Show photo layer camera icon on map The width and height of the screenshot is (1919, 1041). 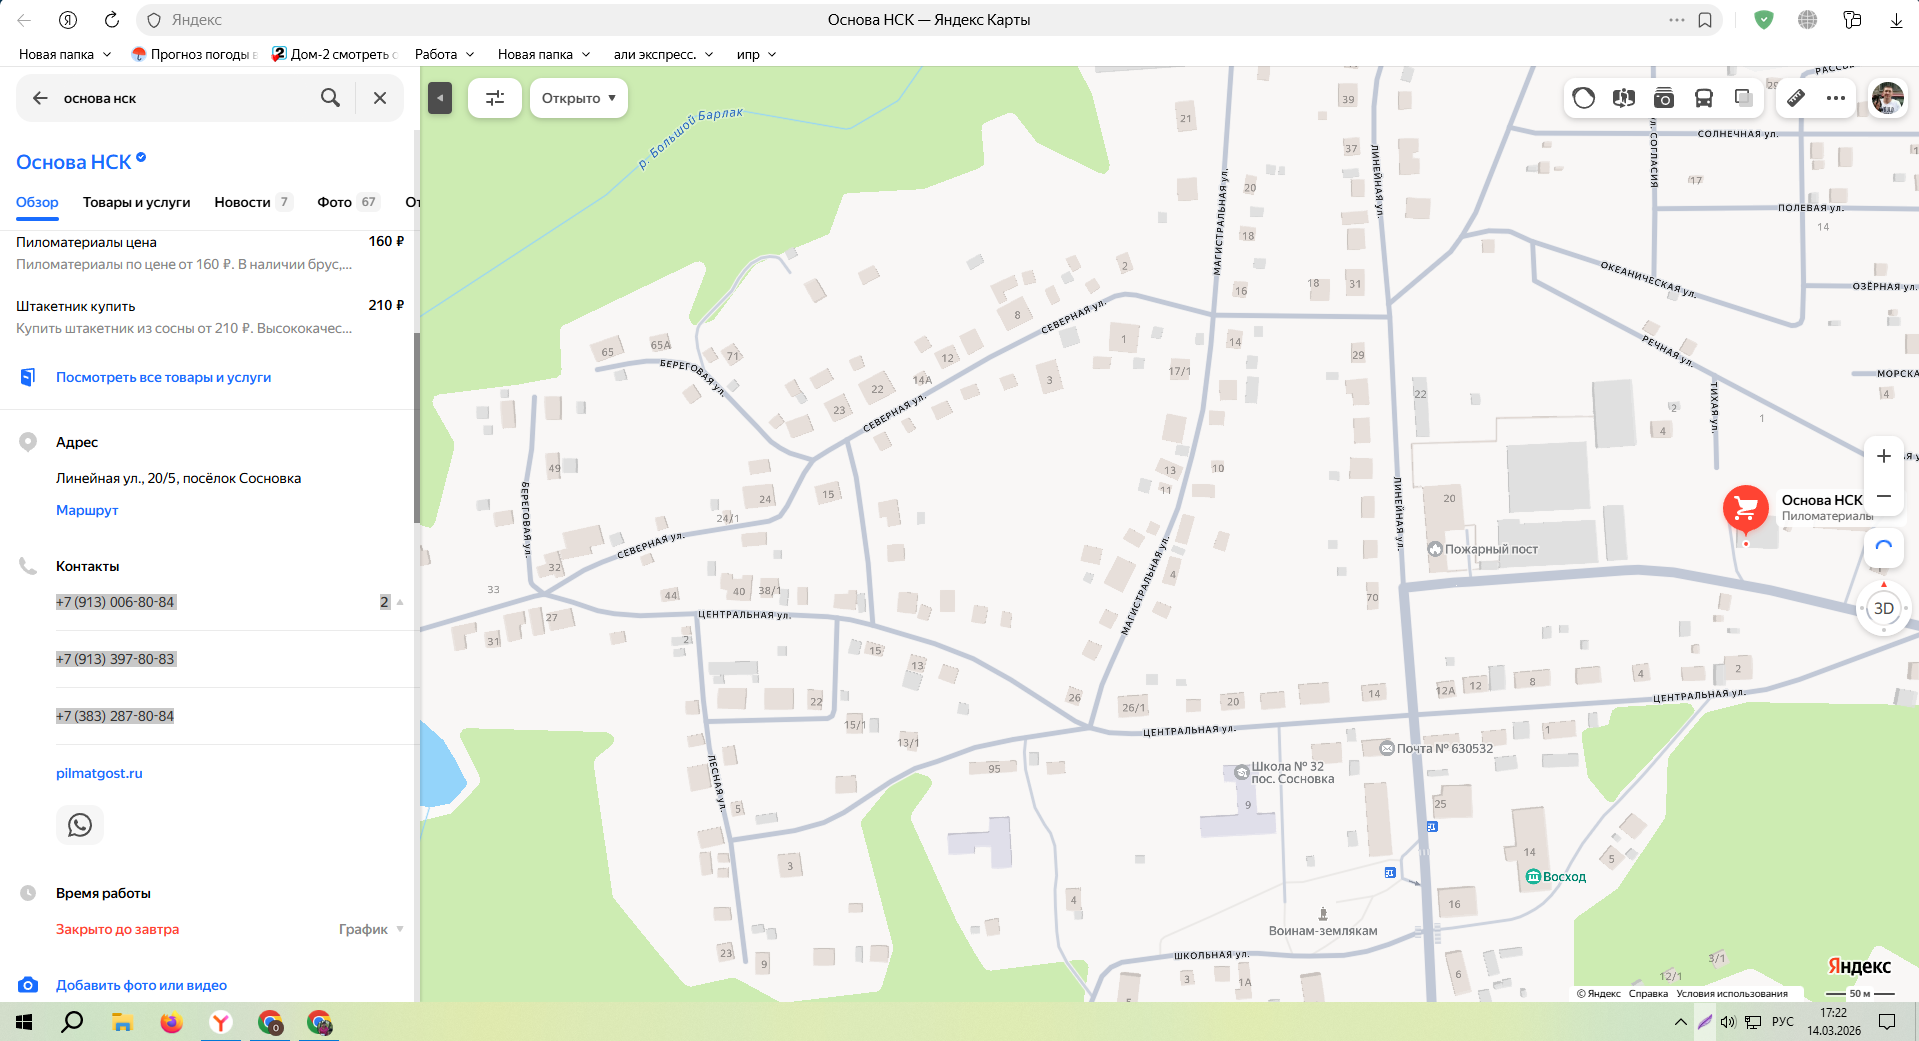[x=1664, y=98]
